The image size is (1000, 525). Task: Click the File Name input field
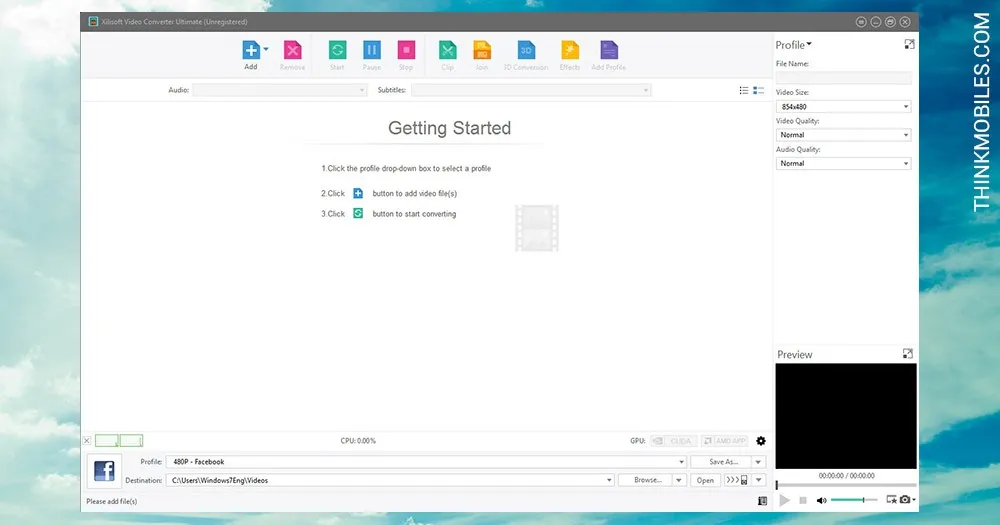click(843, 78)
